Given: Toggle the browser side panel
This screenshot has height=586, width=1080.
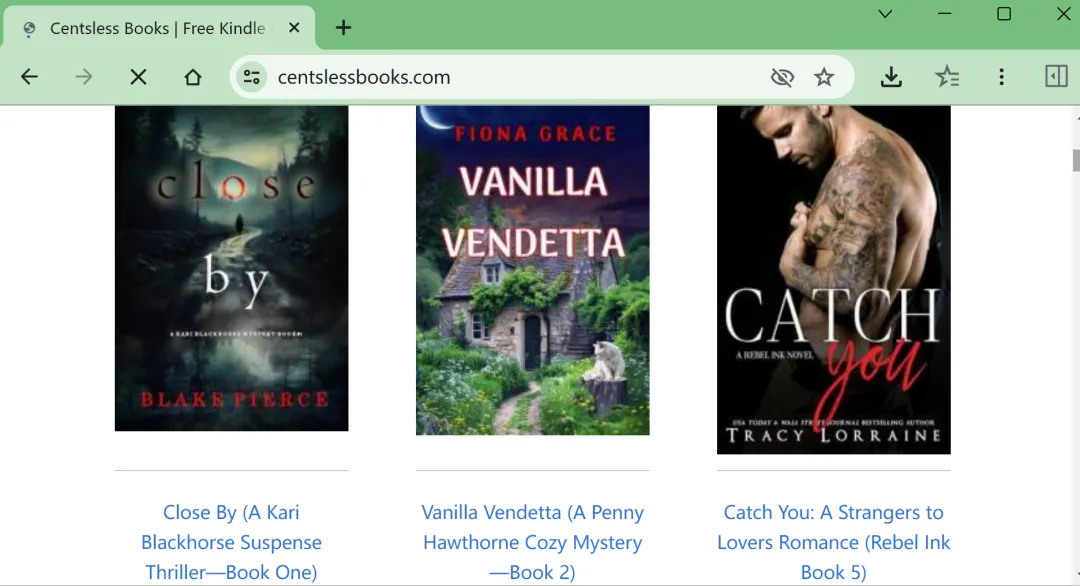Looking at the screenshot, I should (1056, 76).
